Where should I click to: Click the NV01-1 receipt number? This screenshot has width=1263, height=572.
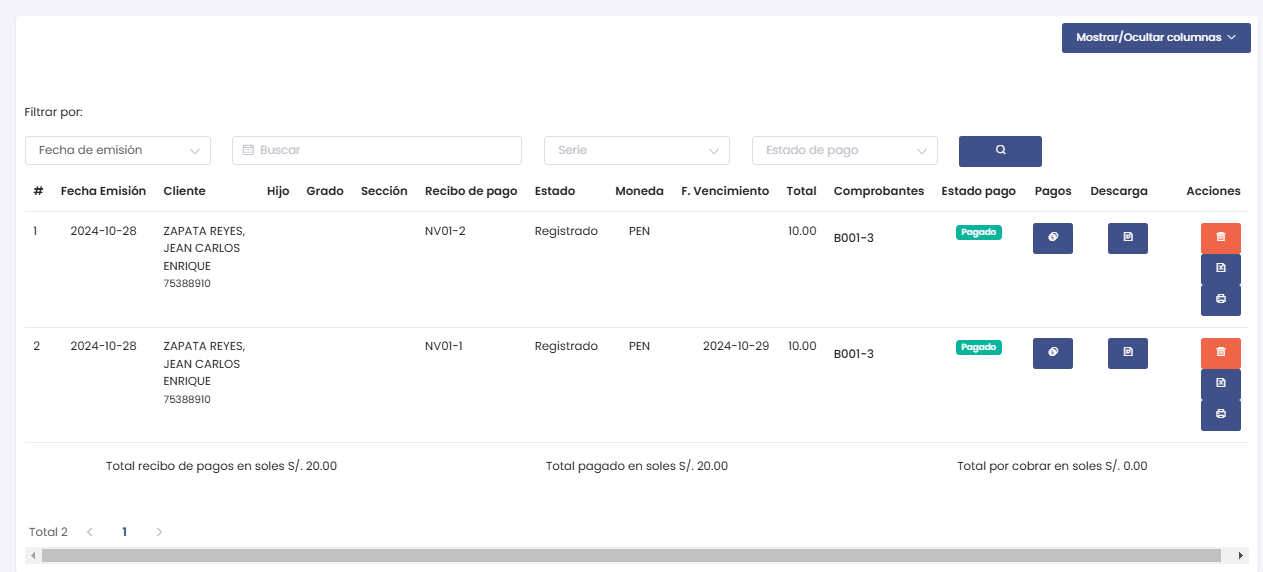[444, 346]
